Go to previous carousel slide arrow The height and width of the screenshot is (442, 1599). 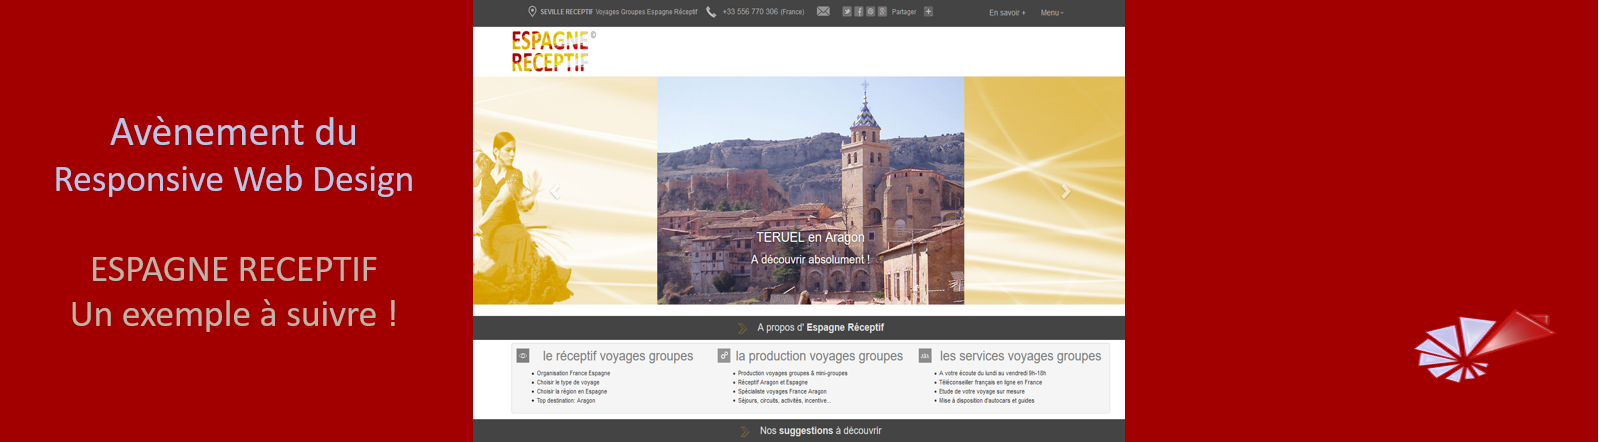pyautogui.click(x=555, y=192)
